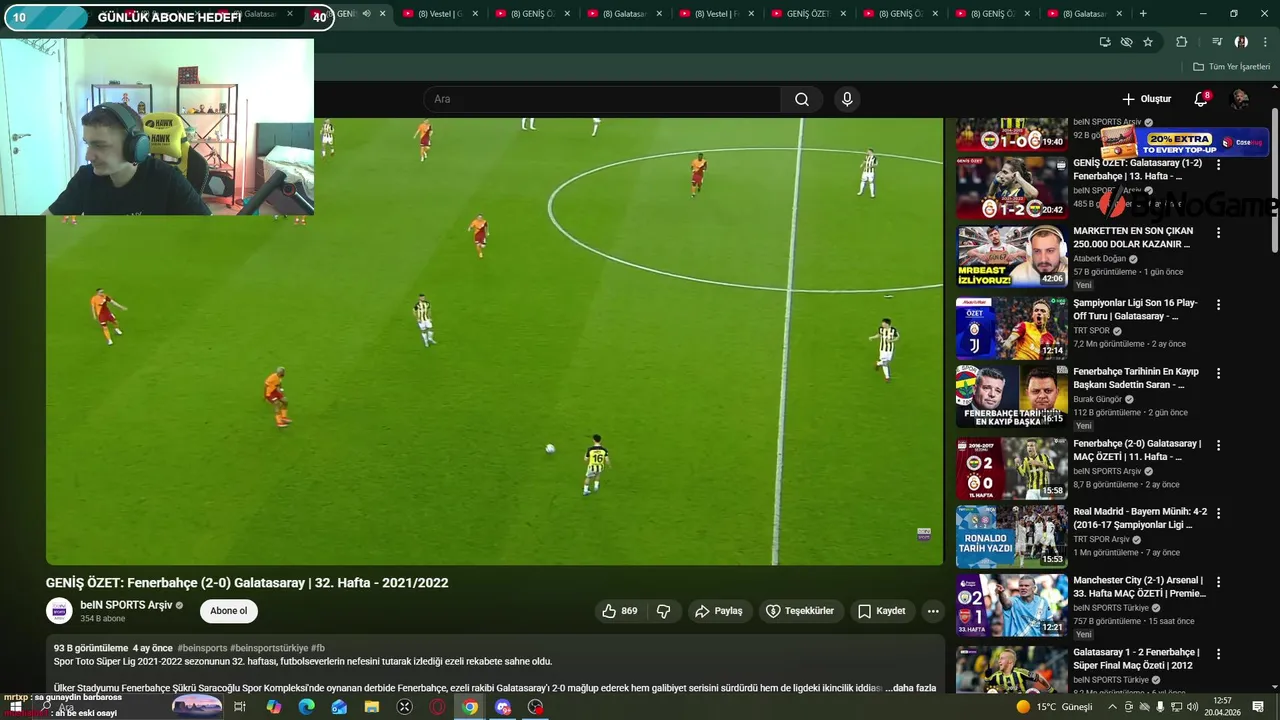Click the #fb hashtag link
1280x720 pixels.
click(318, 648)
